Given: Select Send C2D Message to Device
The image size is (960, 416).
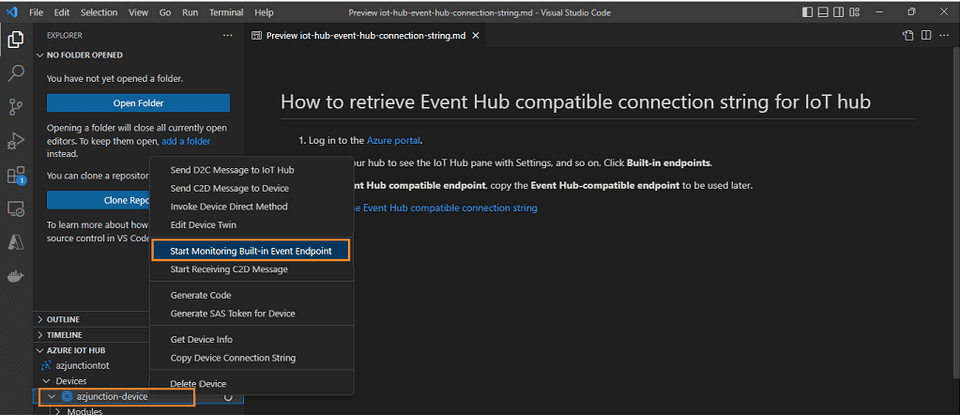Looking at the screenshot, I should [x=252, y=188].
